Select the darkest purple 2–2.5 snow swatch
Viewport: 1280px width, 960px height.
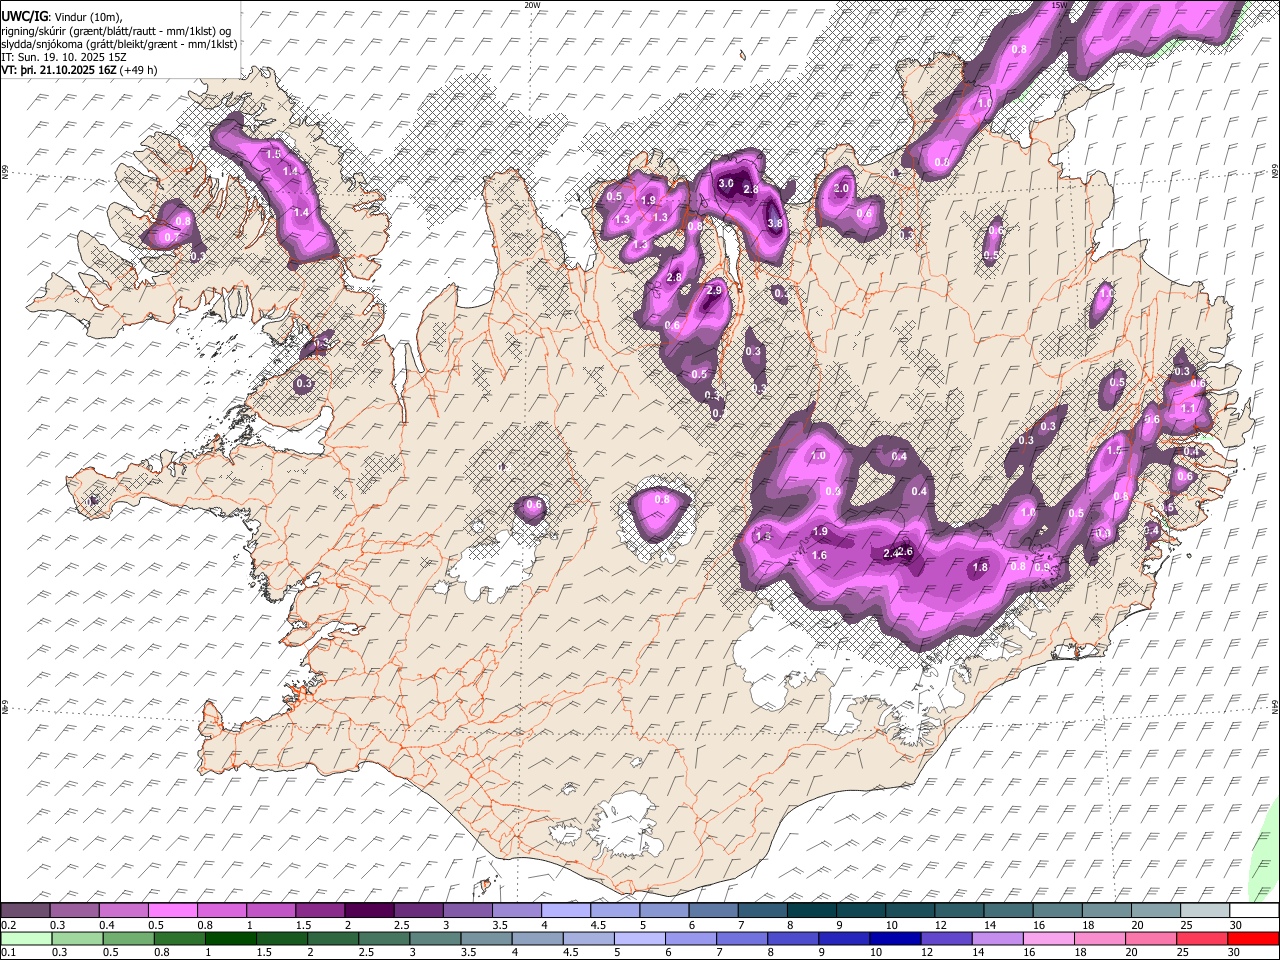point(368,911)
